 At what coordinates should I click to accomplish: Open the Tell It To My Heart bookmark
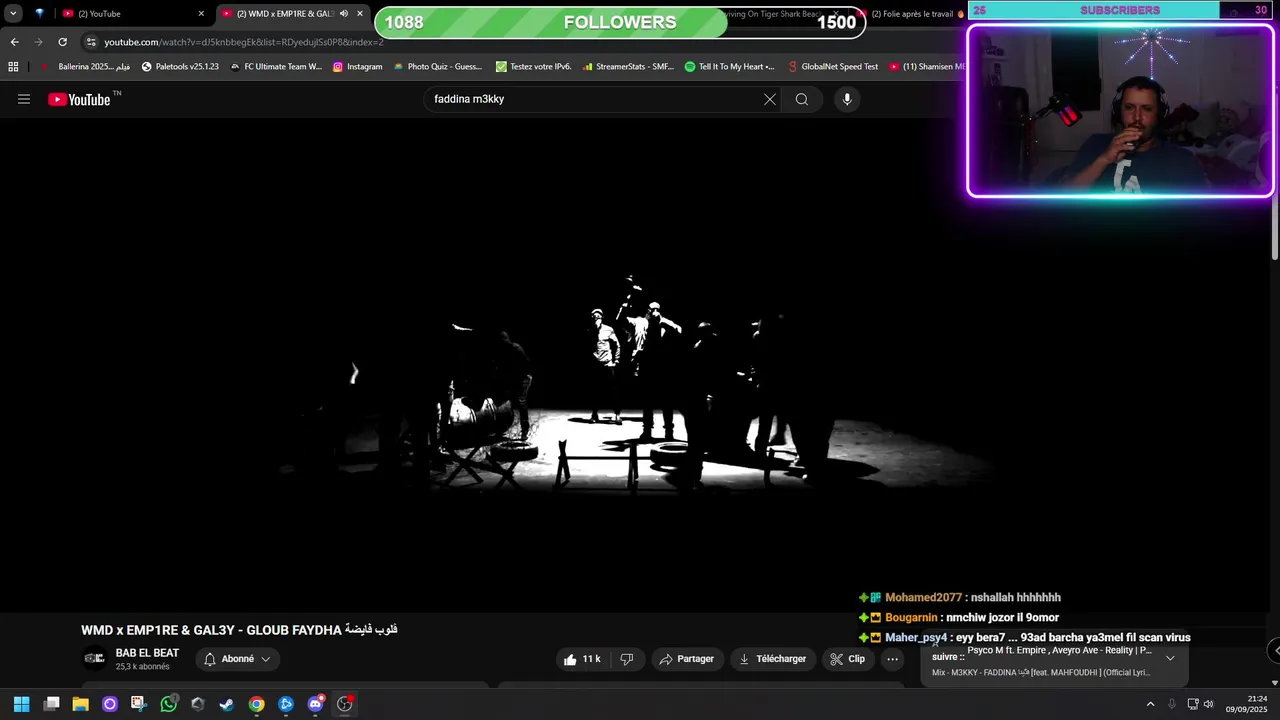pyautogui.click(x=730, y=67)
